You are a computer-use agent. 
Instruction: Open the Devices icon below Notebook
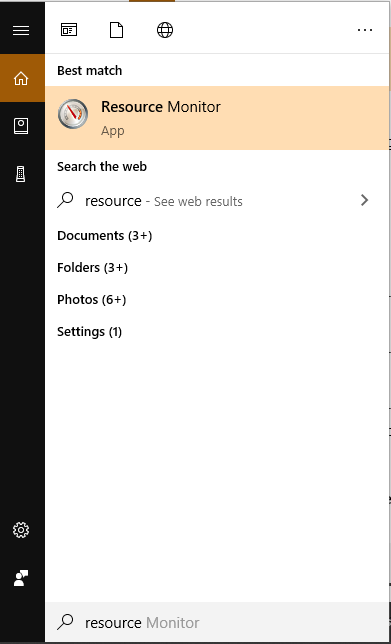[21, 174]
